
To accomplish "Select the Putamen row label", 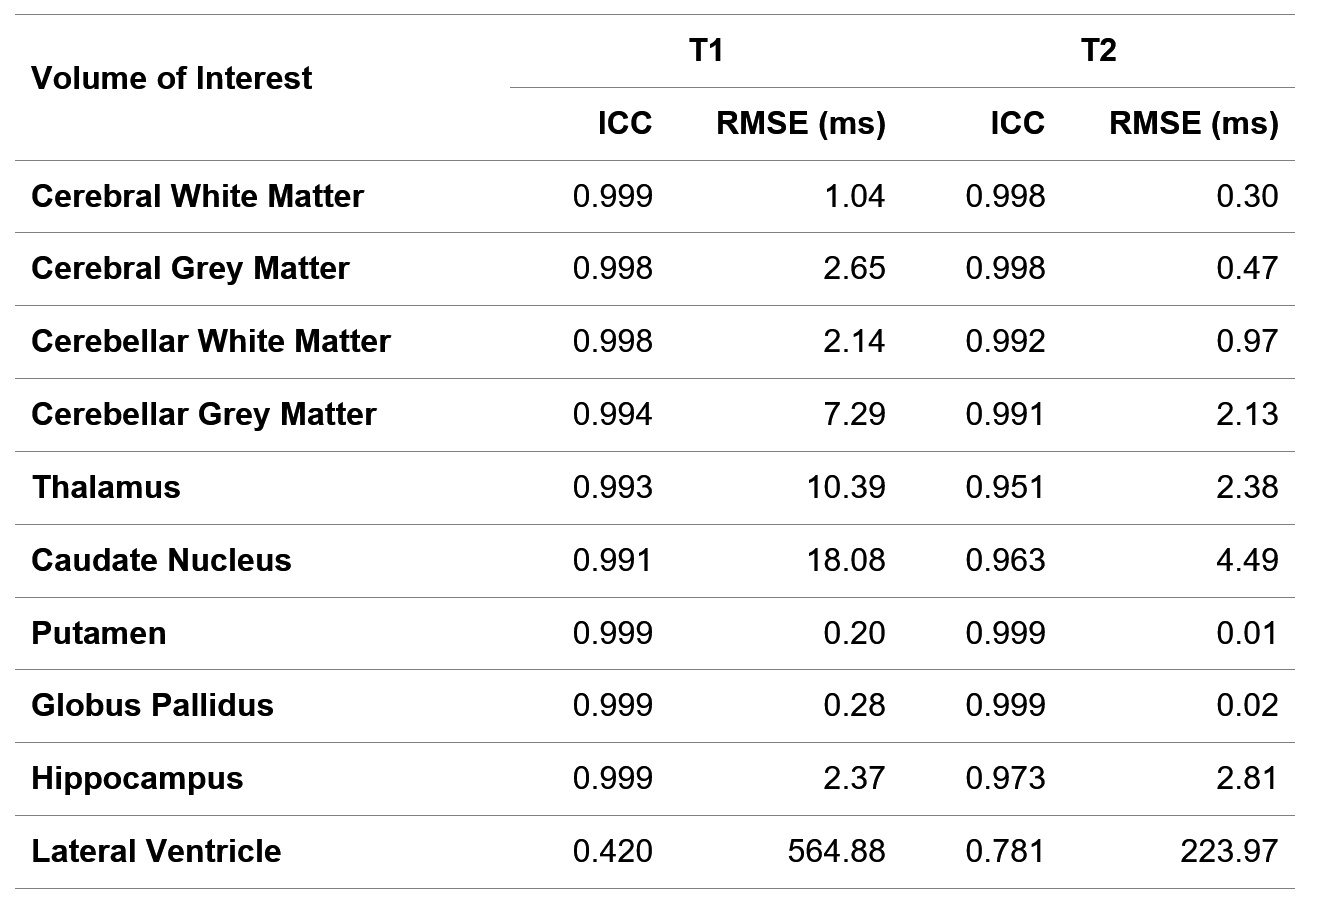I will (99, 633).
